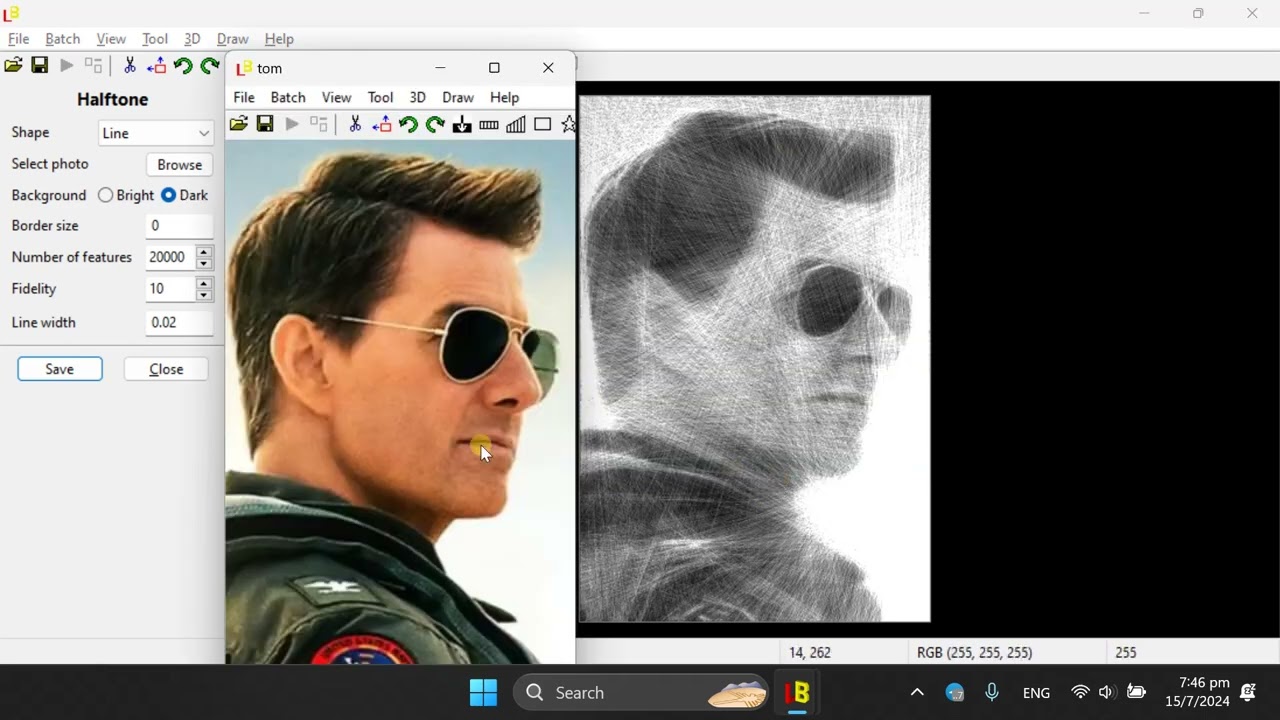
Task: Click Save disk icon in main window toolbar
Action: pyautogui.click(x=40, y=66)
